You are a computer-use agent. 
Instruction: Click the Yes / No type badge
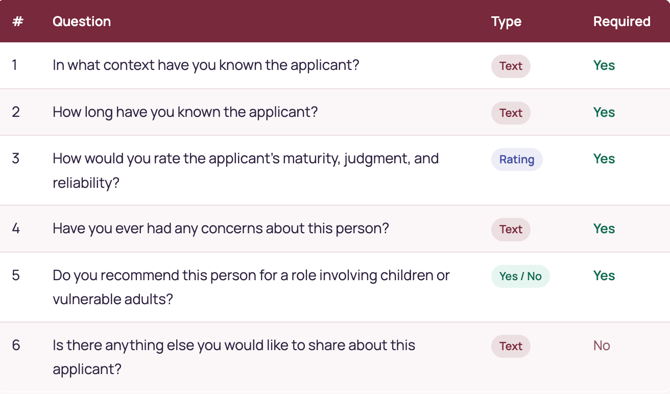(x=520, y=276)
